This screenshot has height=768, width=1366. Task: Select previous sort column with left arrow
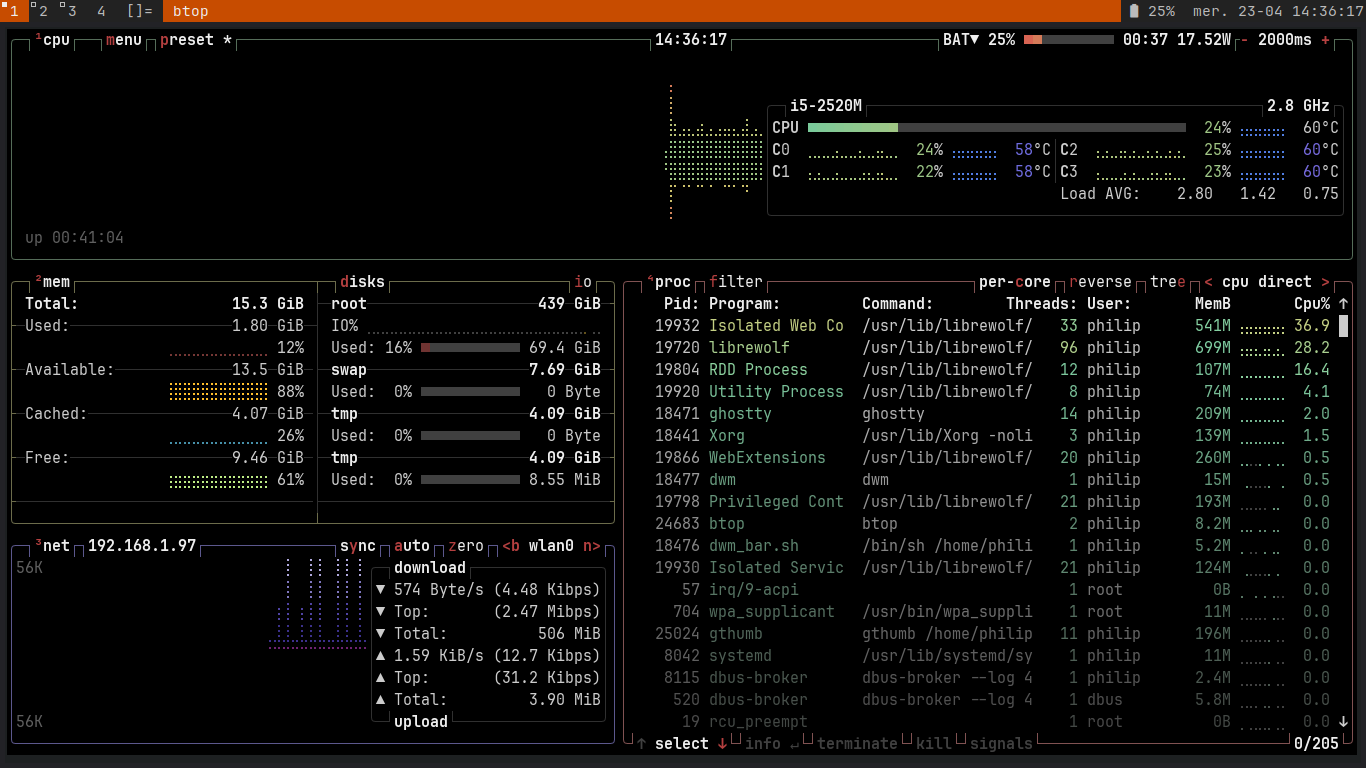tap(1208, 282)
